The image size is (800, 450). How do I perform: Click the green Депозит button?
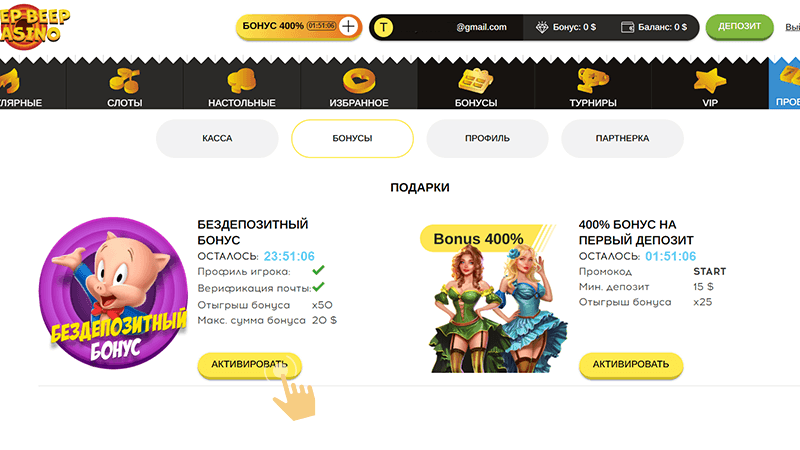tap(739, 27)
